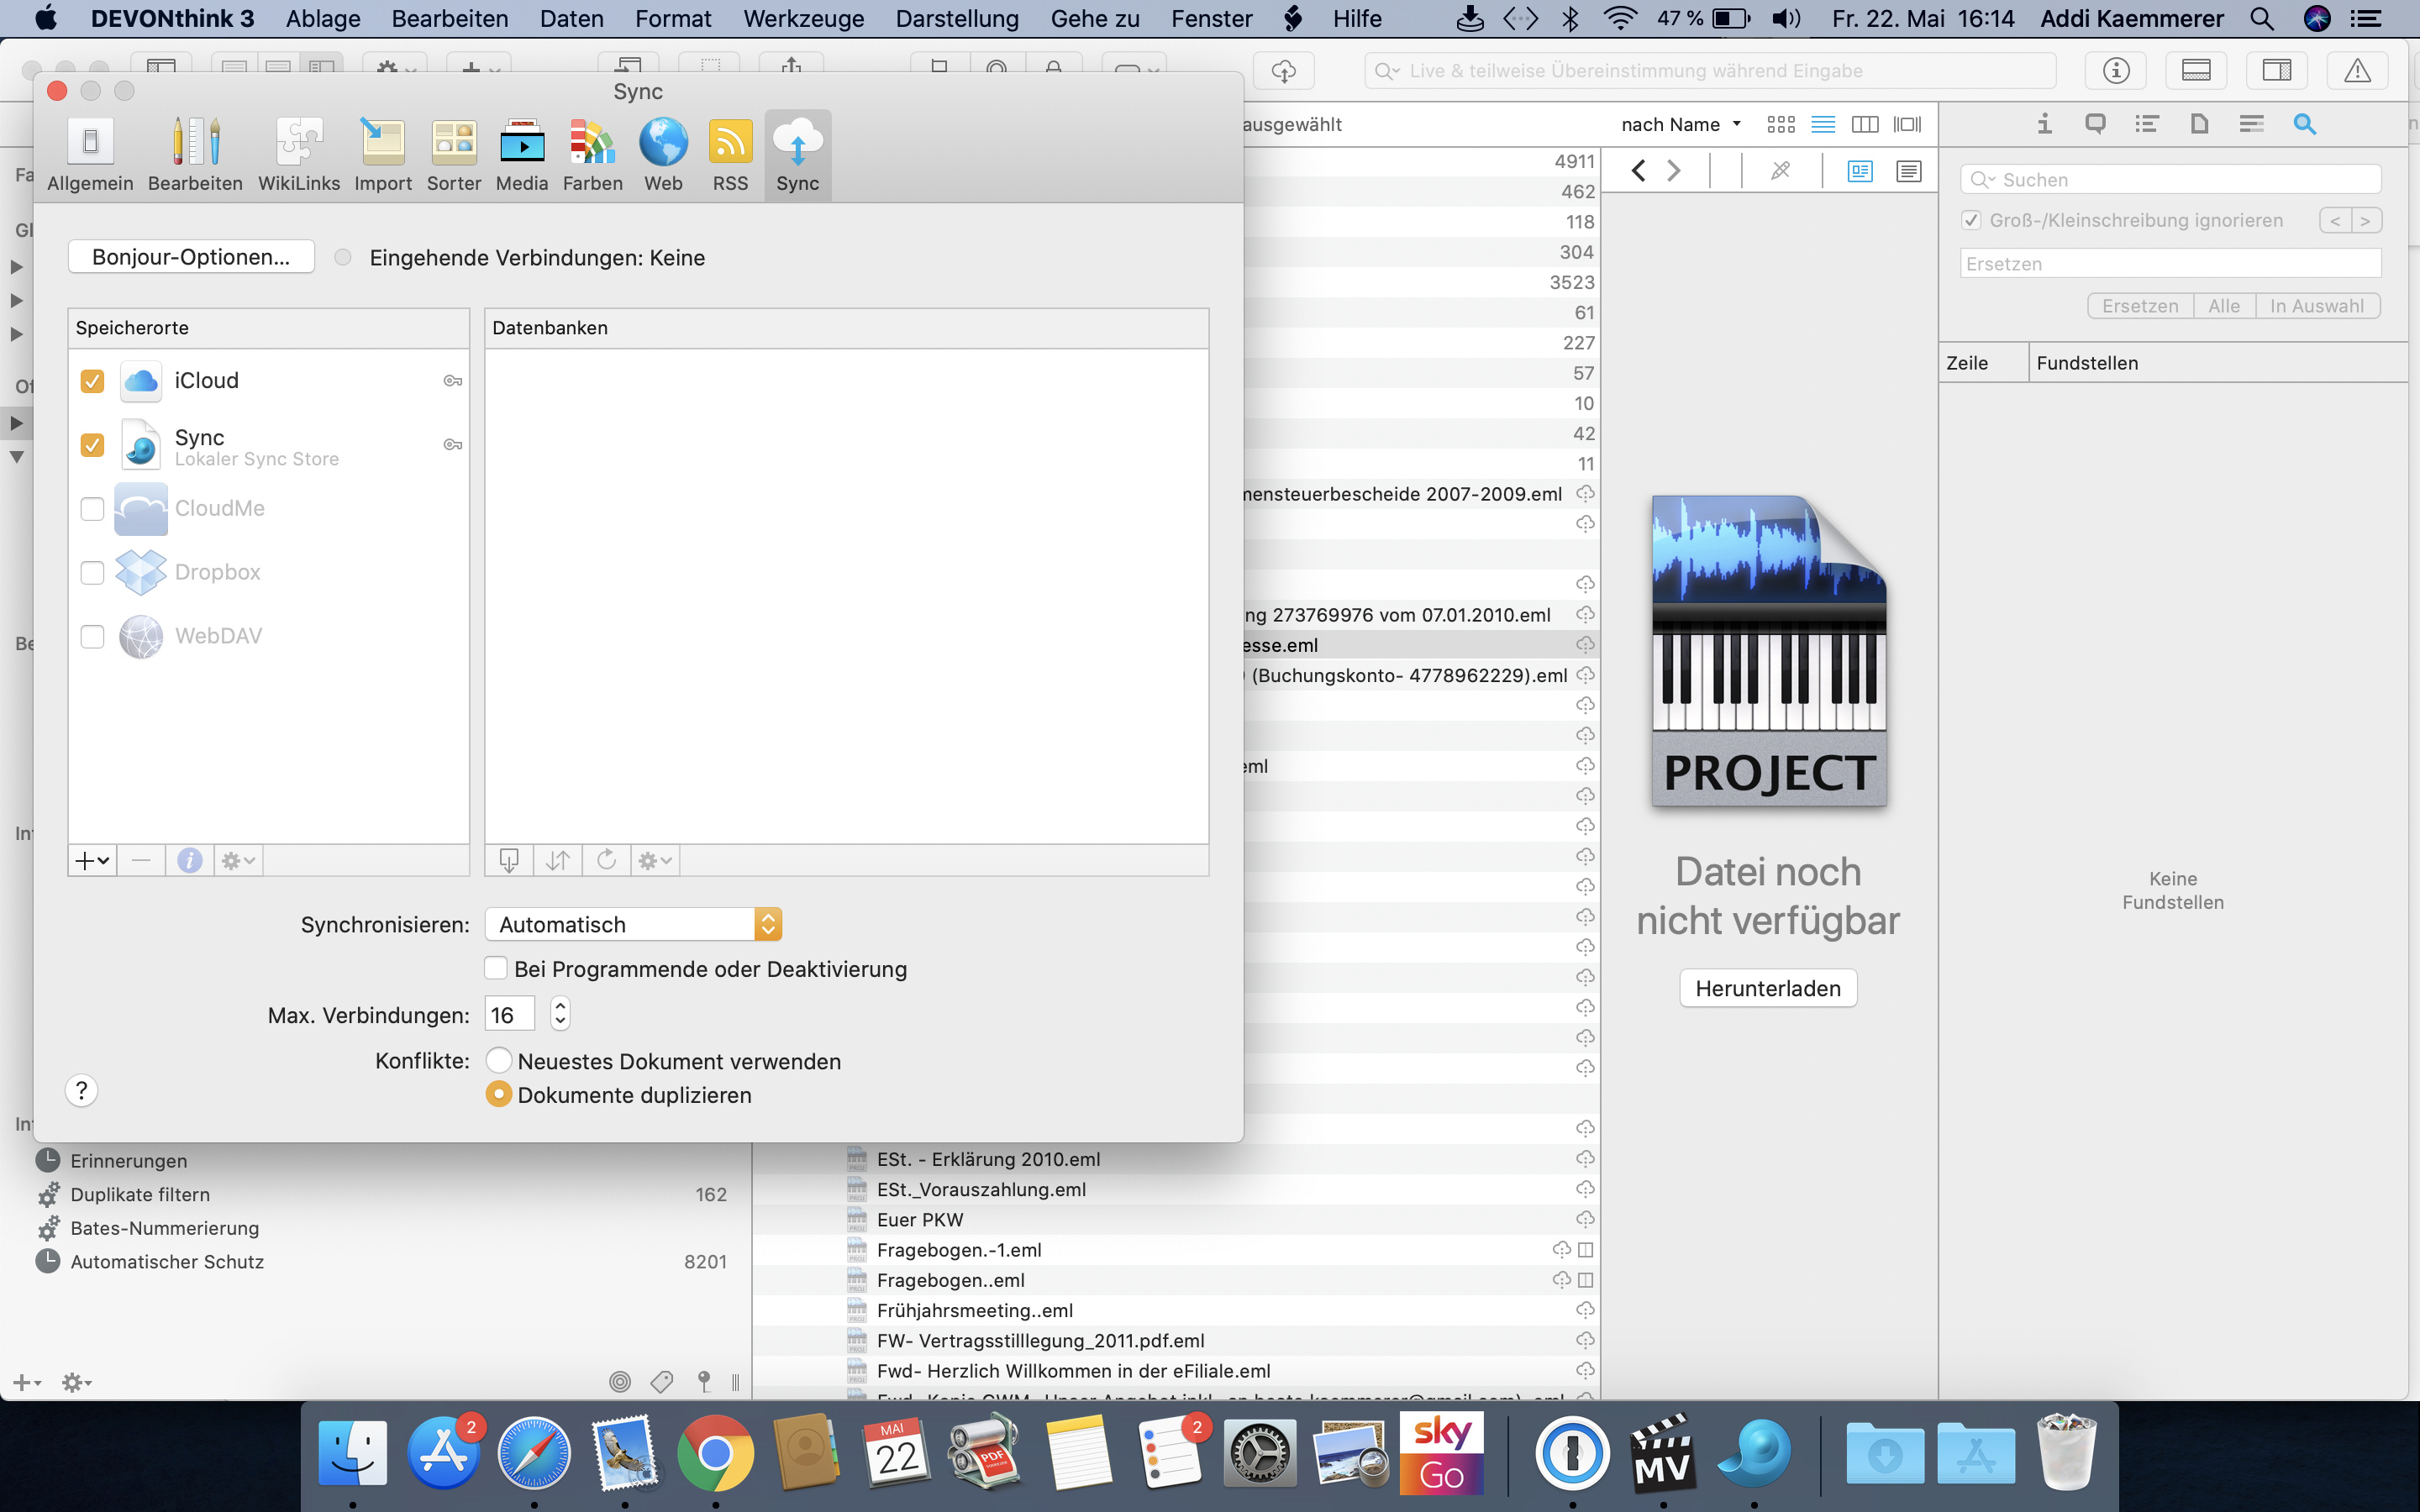Open the Allgemein preferences pane
Image resolution: width=2420 pixels, height=1512 pixels.
coord(90,155)
